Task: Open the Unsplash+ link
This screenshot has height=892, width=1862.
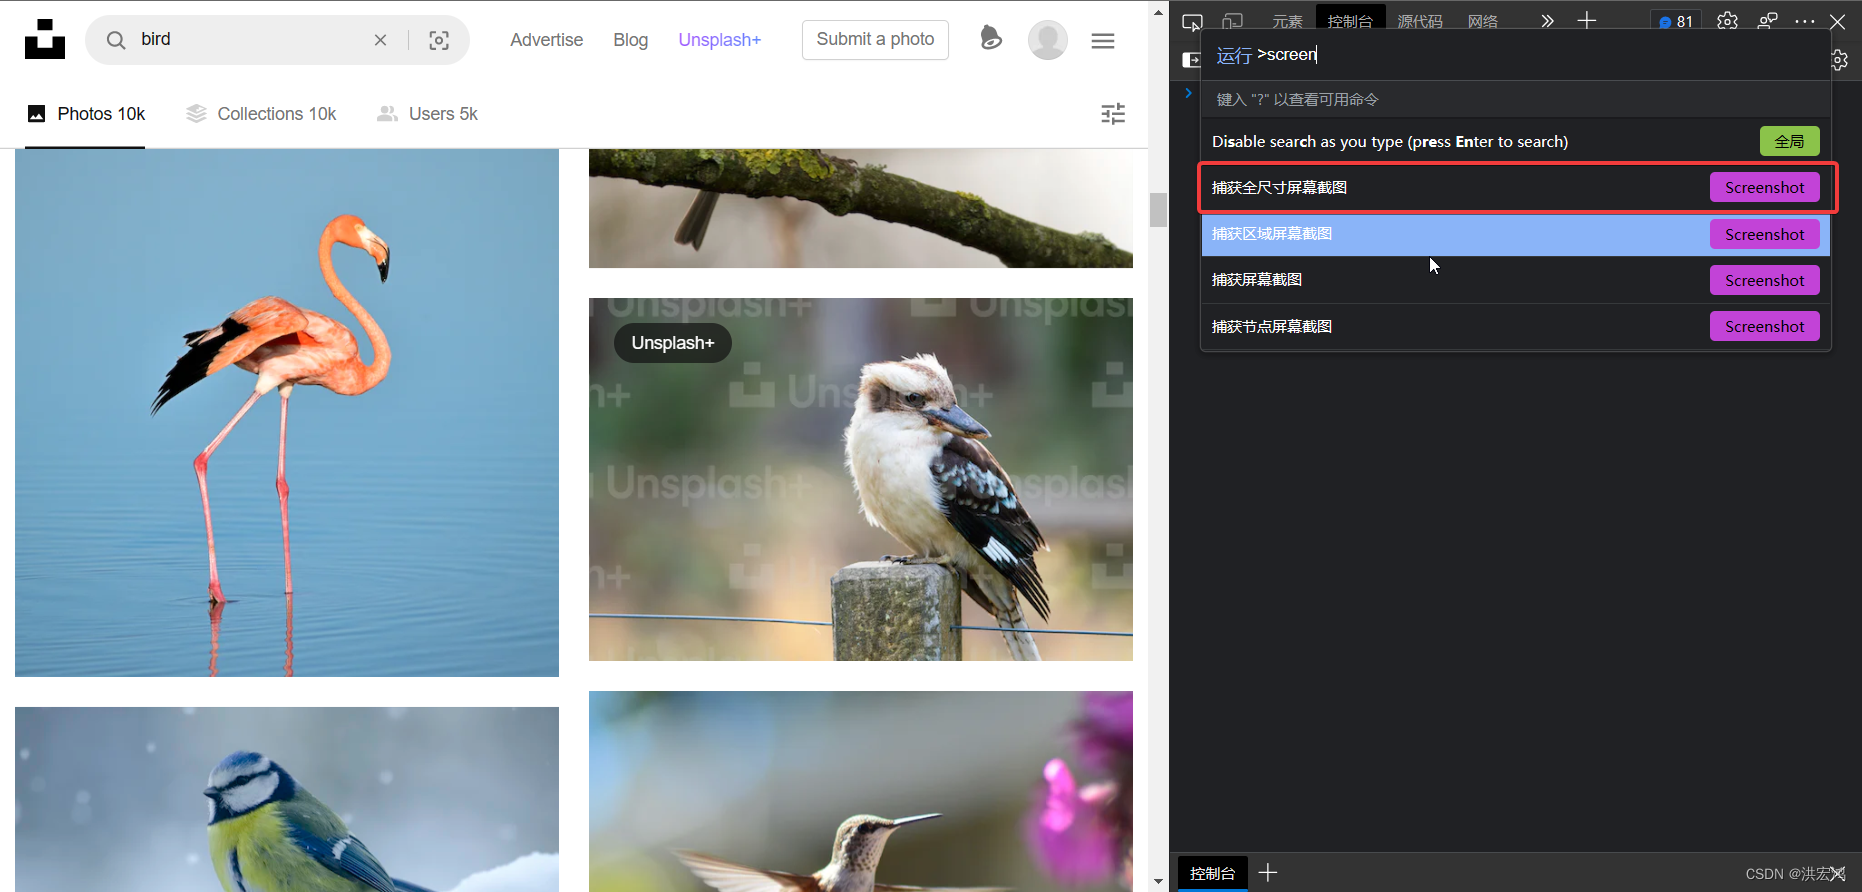Action: (720, 40)
